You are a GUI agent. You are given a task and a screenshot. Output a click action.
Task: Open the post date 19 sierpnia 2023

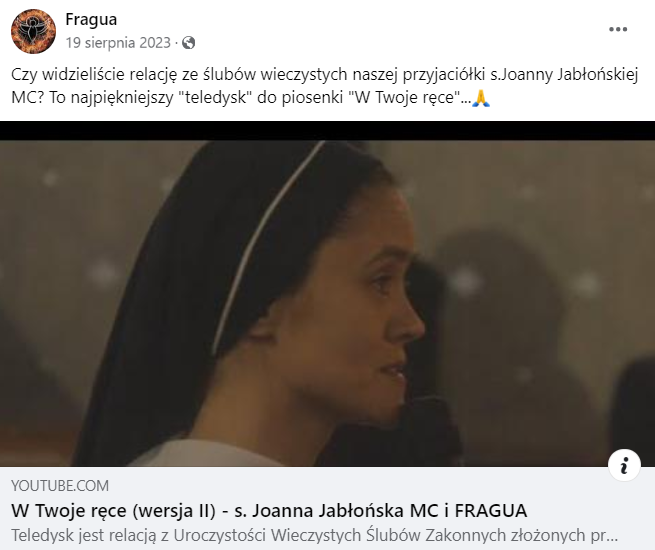[118, 43]
